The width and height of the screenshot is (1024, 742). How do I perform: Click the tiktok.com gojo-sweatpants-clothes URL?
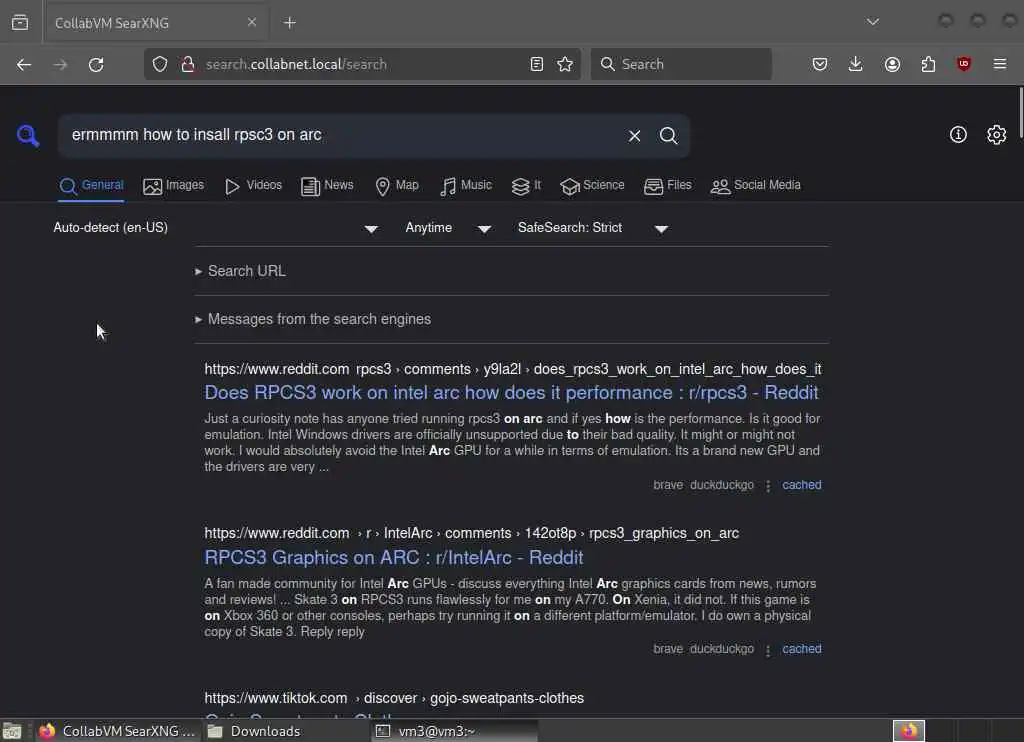pyautogui.click(x=394, y=698)
